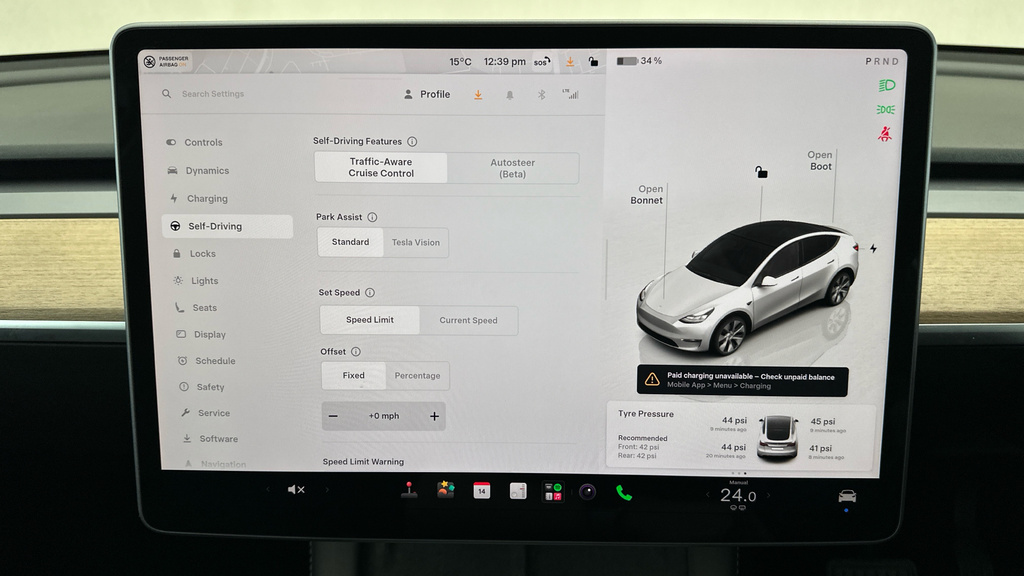Screen dimensions: 1024x576
Task: Open the Software settings section
Action: click(210, 439)
